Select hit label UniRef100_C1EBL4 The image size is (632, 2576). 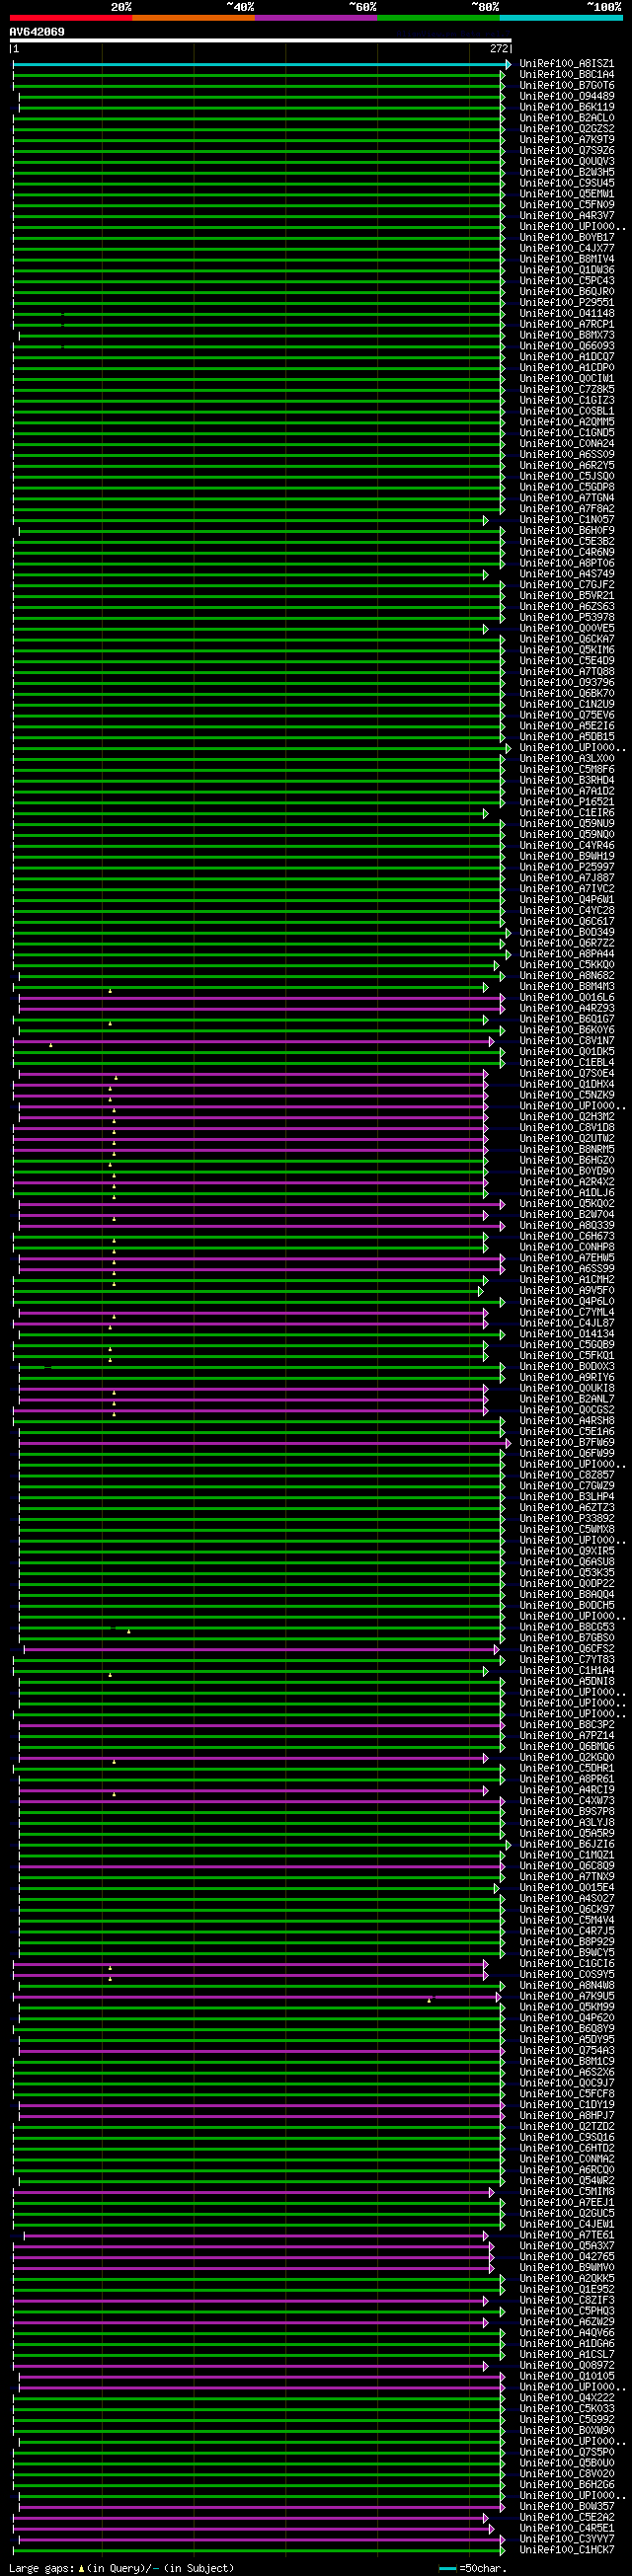[x=567, y=1063]
